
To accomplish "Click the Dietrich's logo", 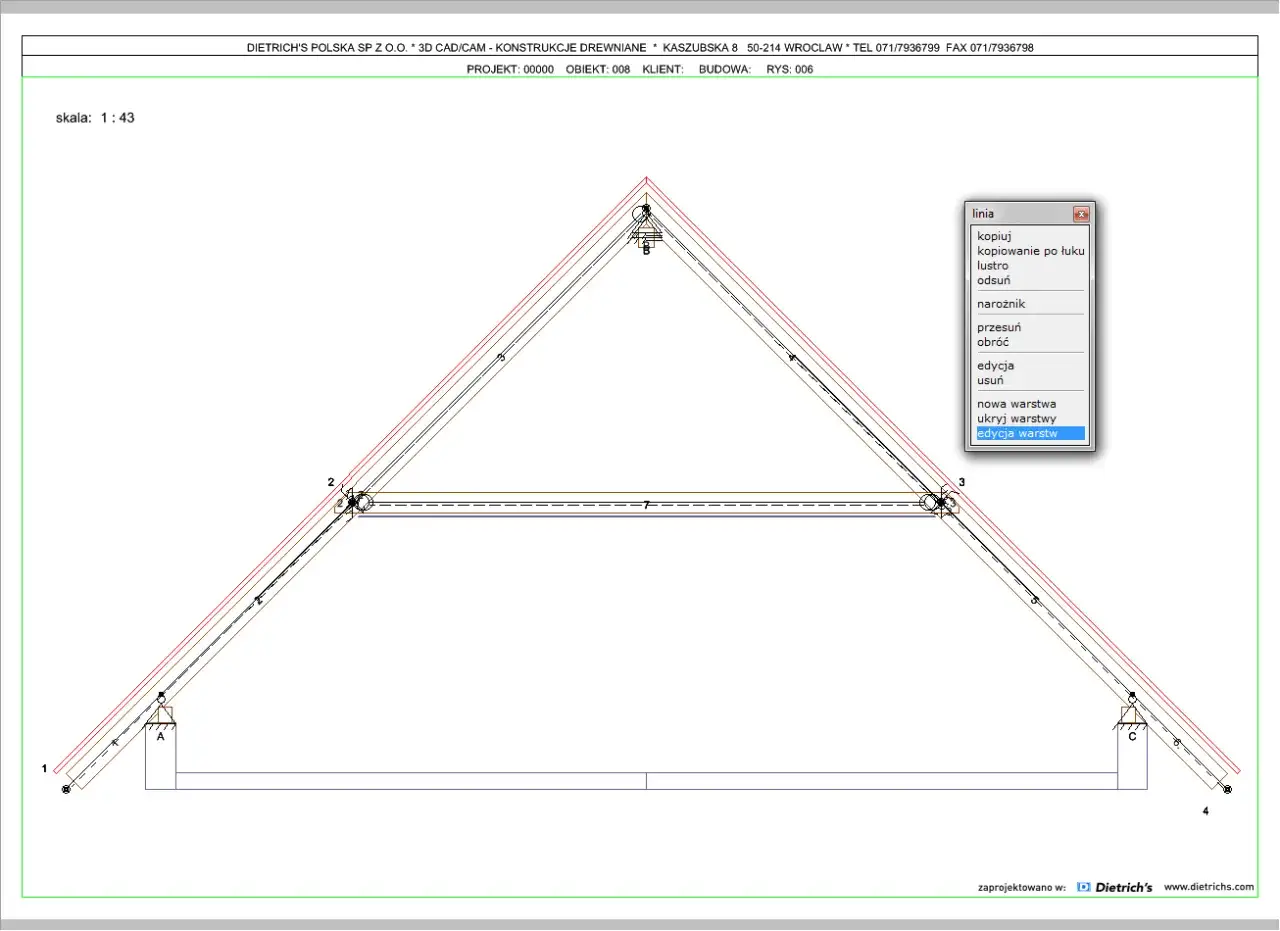I will pos(1115,887).
